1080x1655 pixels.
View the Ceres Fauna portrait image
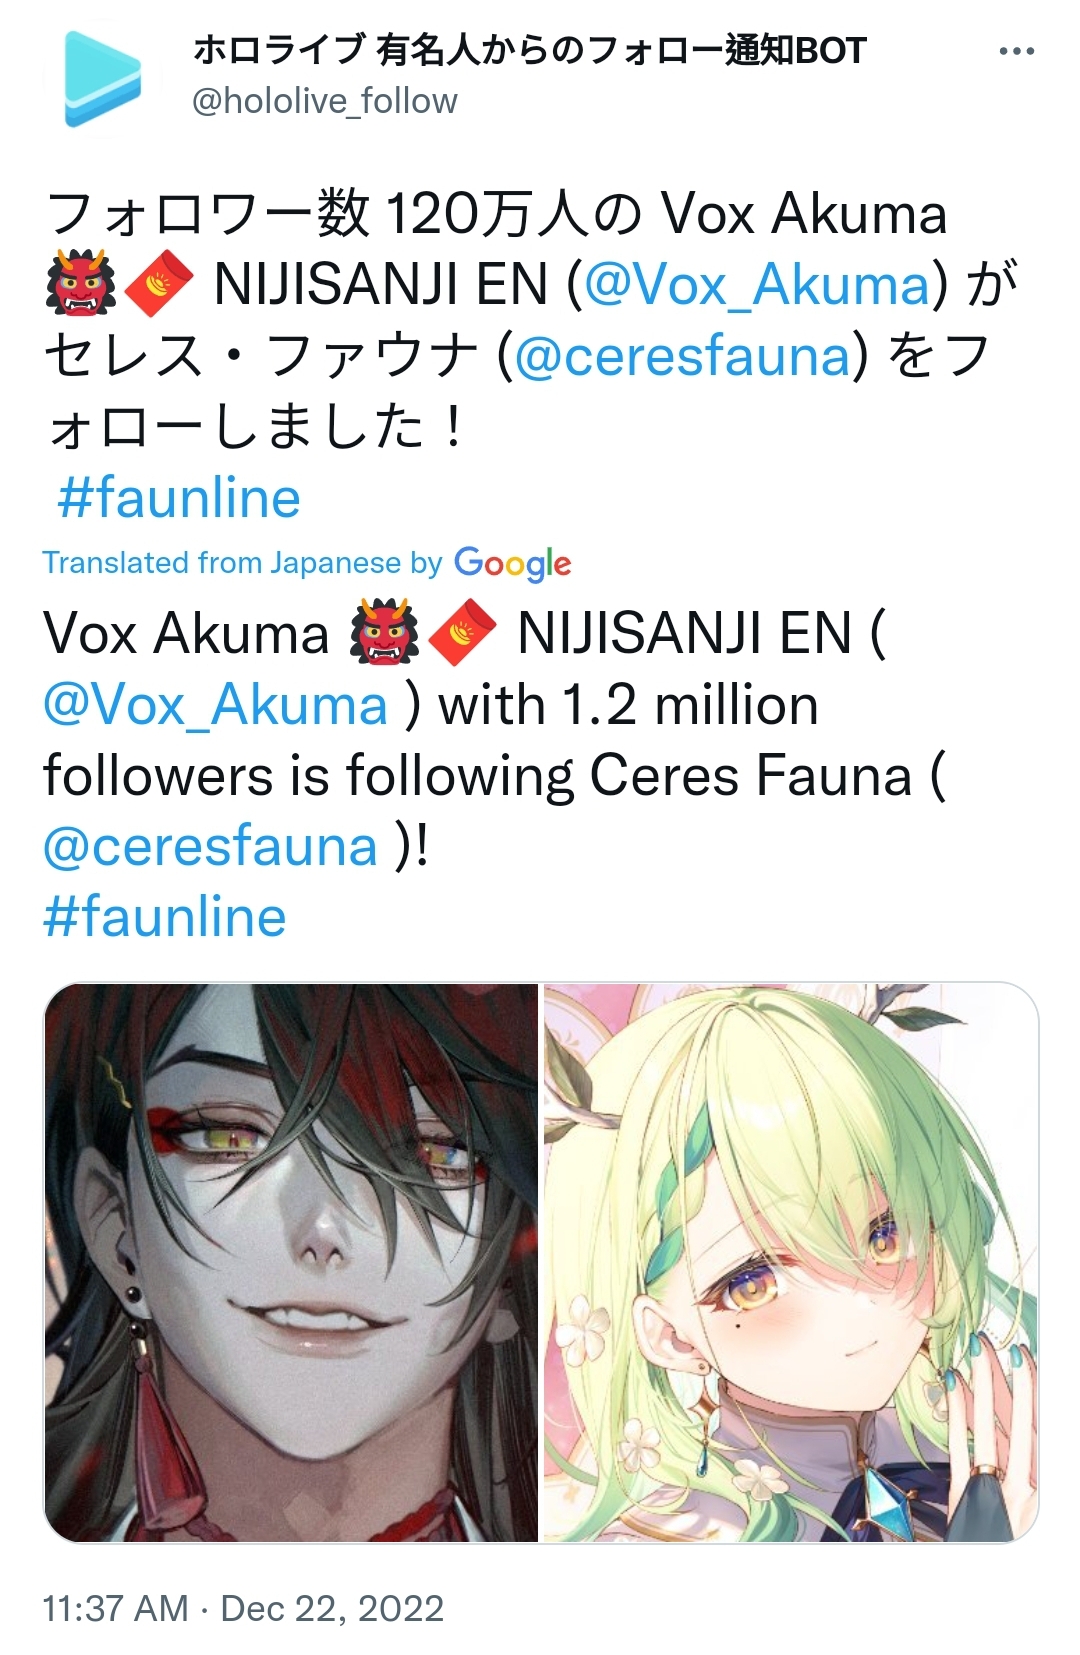(790, 1262)
